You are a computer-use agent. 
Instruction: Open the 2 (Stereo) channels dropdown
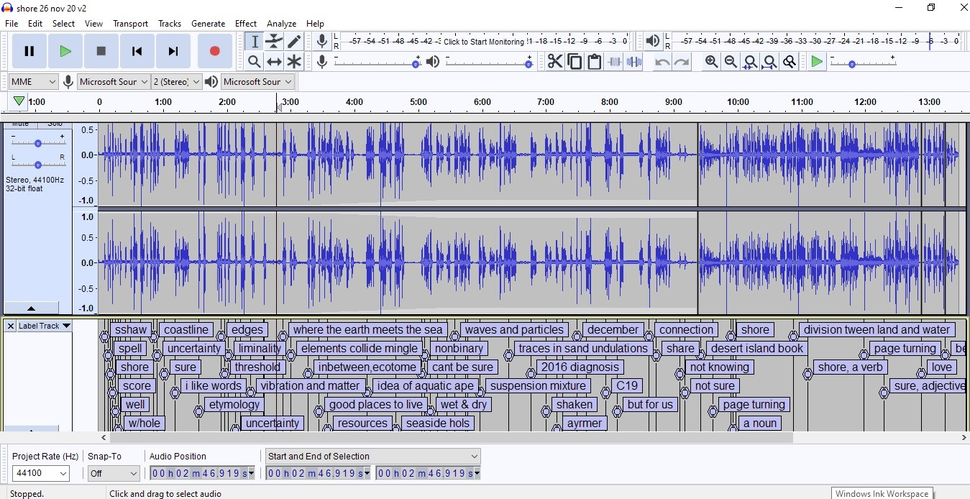[x=176, y=82]
